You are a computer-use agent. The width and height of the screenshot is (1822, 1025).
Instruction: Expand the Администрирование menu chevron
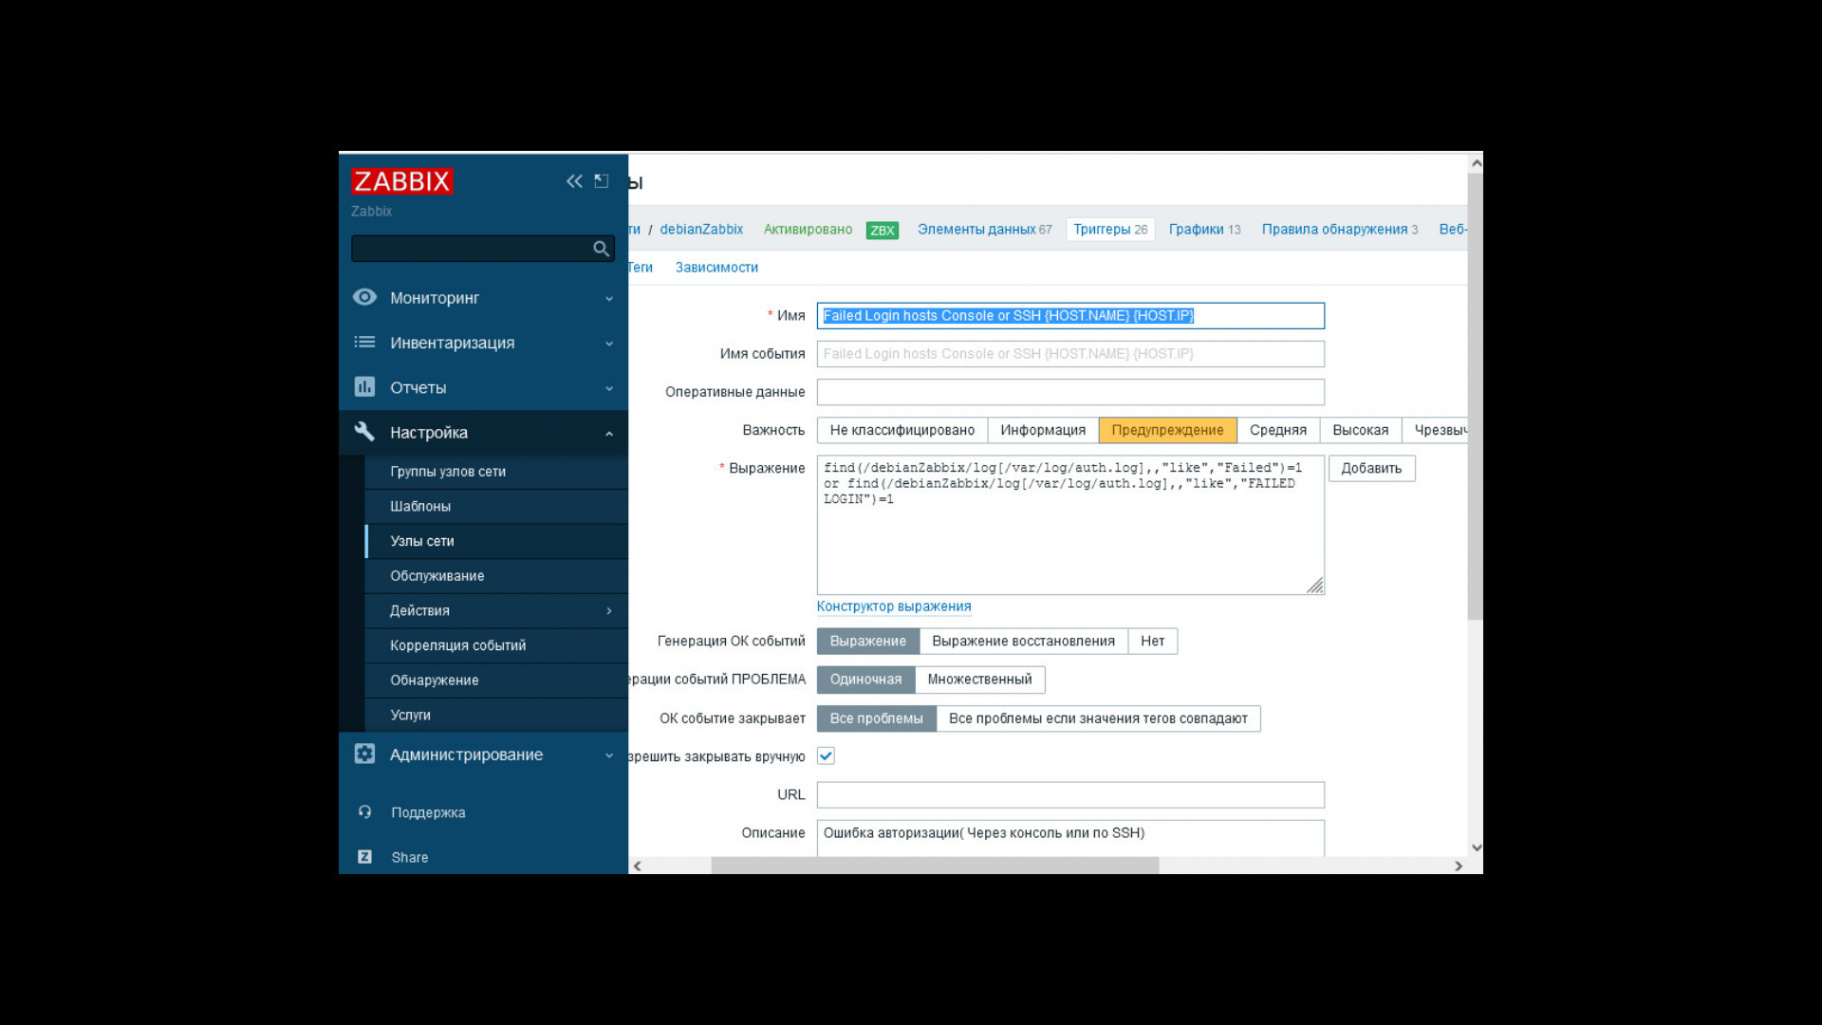click(609, 755)
